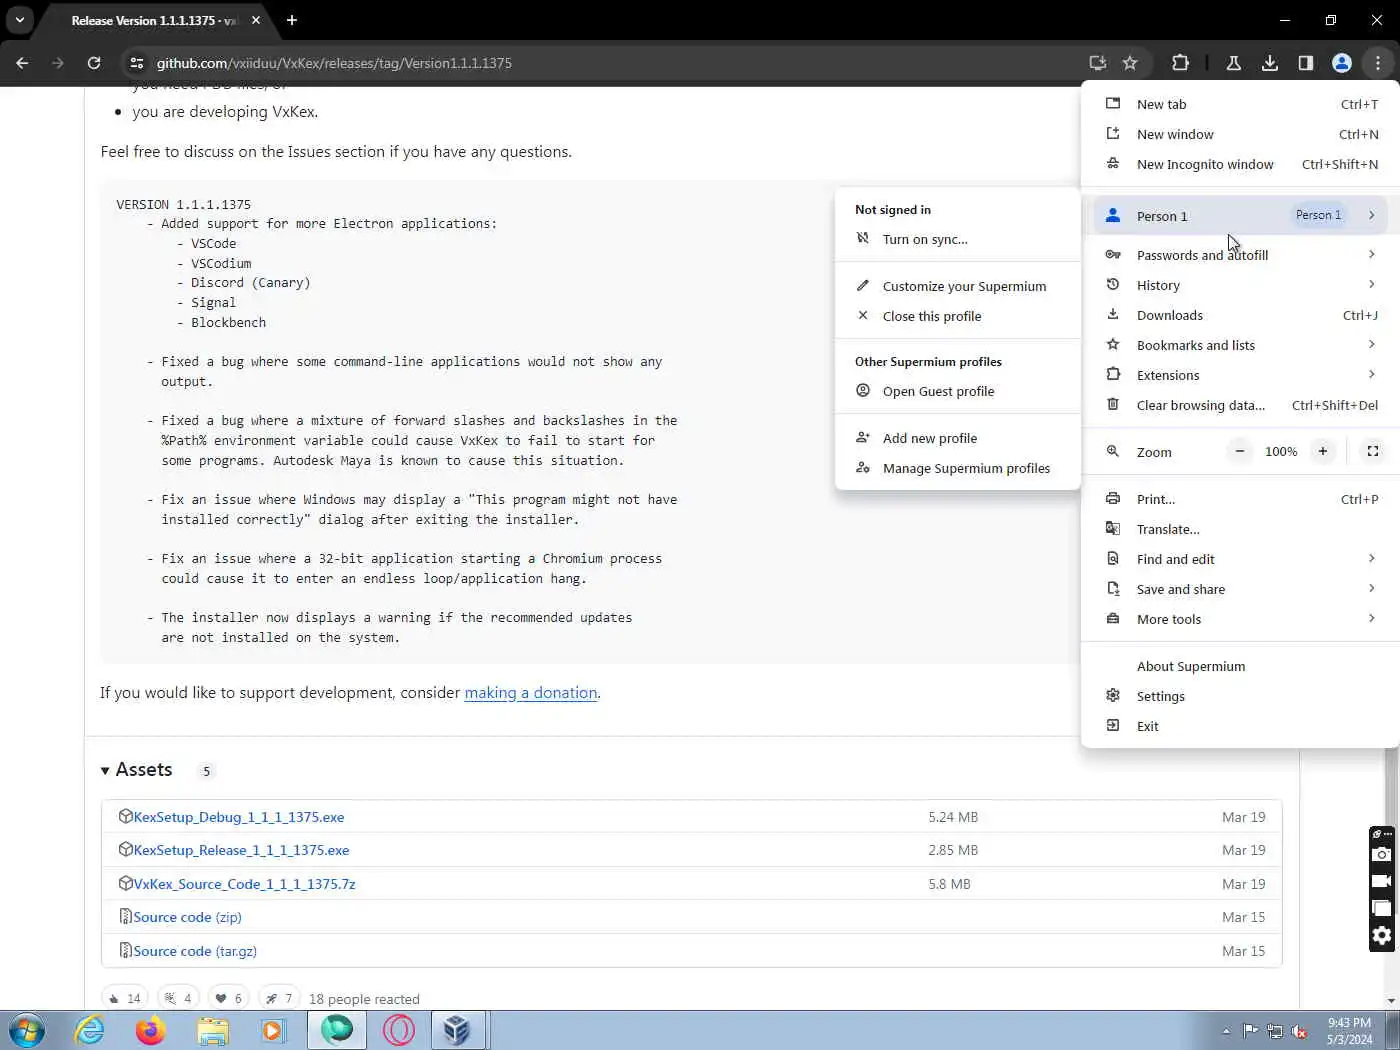The width and height of the screenshot is (1400, 1050).
Task: Select Print from the menu
Action: (1239, 499)
